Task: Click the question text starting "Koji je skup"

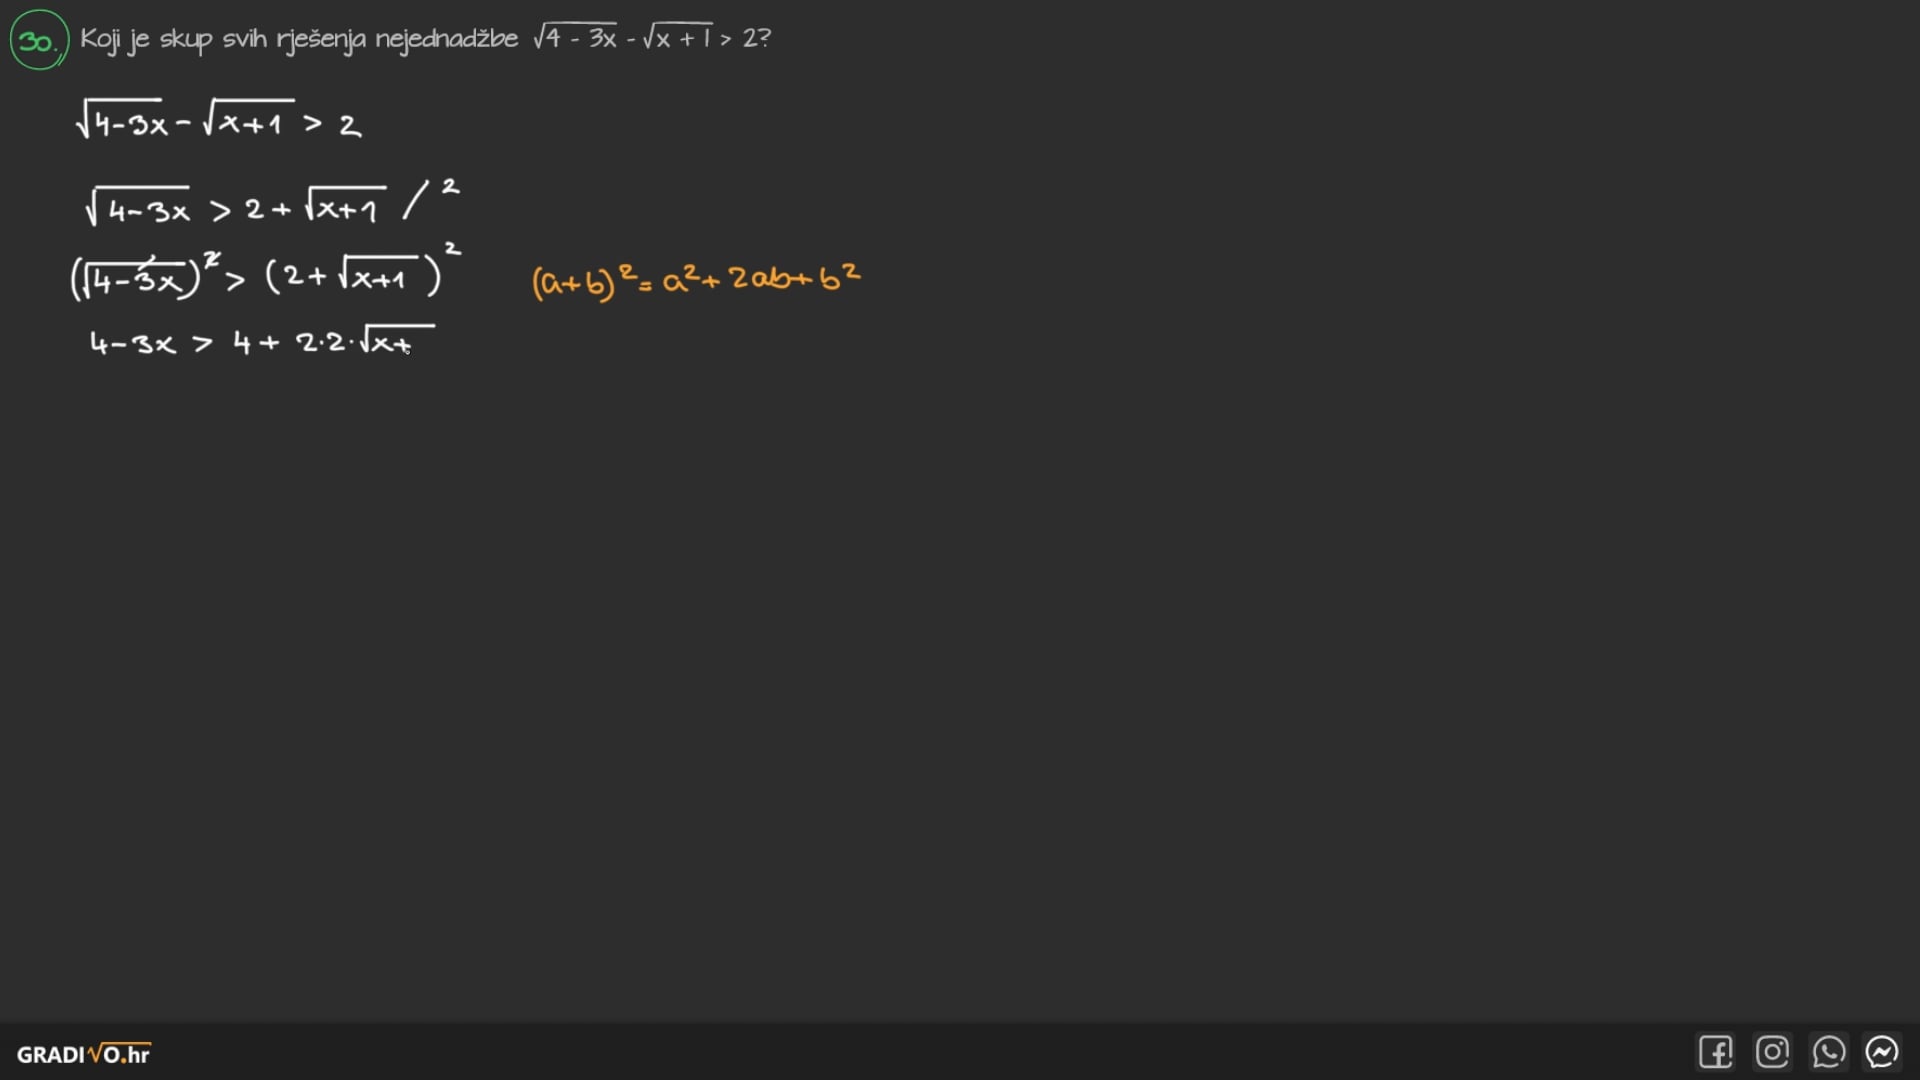Action: click(298, 39)
